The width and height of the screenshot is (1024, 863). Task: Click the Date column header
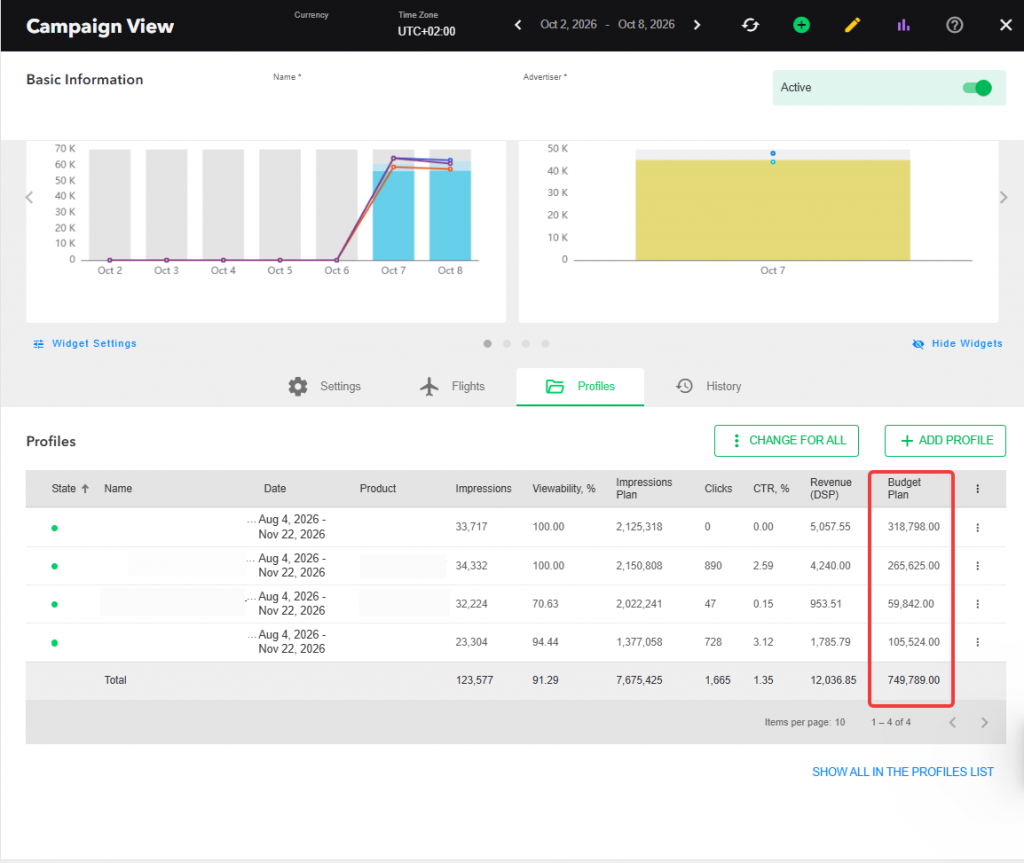[x=275, y=489]
